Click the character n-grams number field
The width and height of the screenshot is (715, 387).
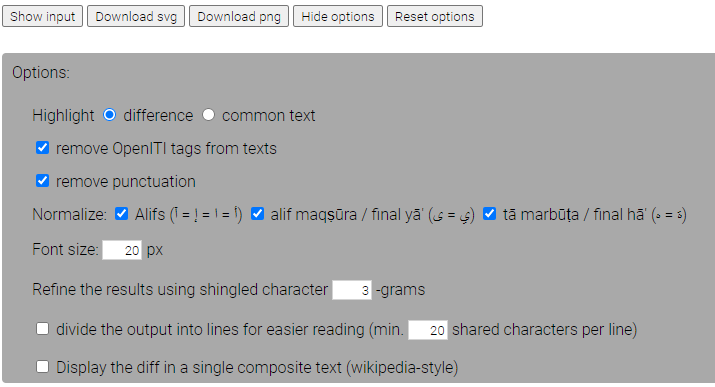[352, 290]
